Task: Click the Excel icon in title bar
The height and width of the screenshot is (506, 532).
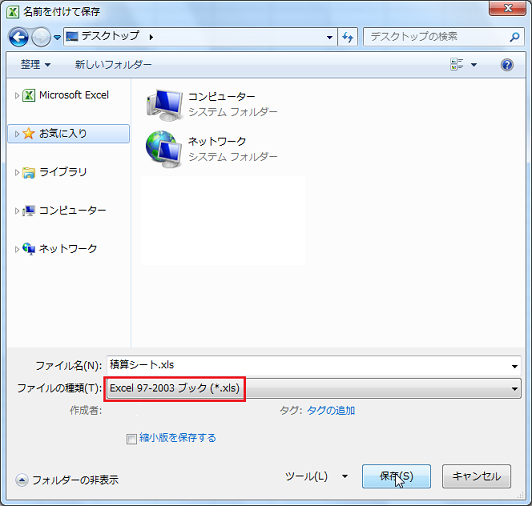Action: coord(13,12)
